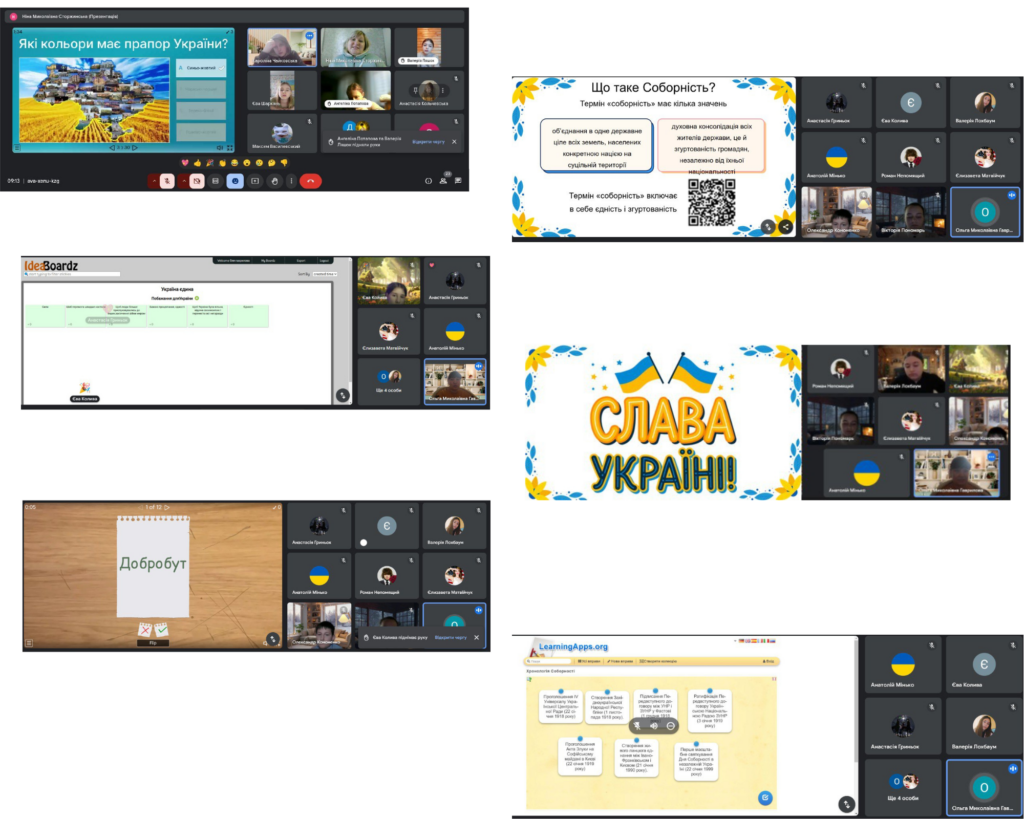Image resolution: width=1024 pixels, height=819 pixels.
Task: Open the 'Ще 4 особи' tile in IdeaBoardz meeting
Action: [x=389, y=380]
